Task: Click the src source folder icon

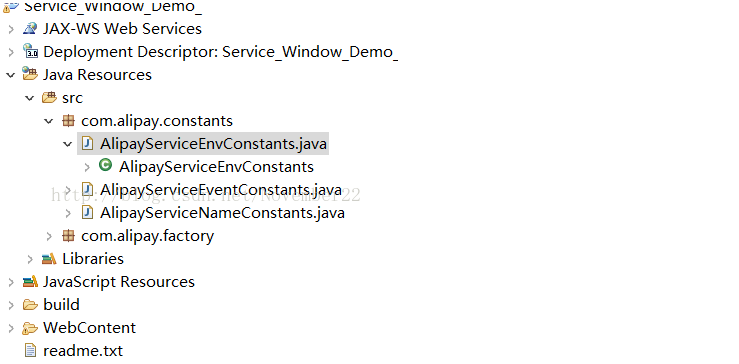Action: [x=49, y=98]
